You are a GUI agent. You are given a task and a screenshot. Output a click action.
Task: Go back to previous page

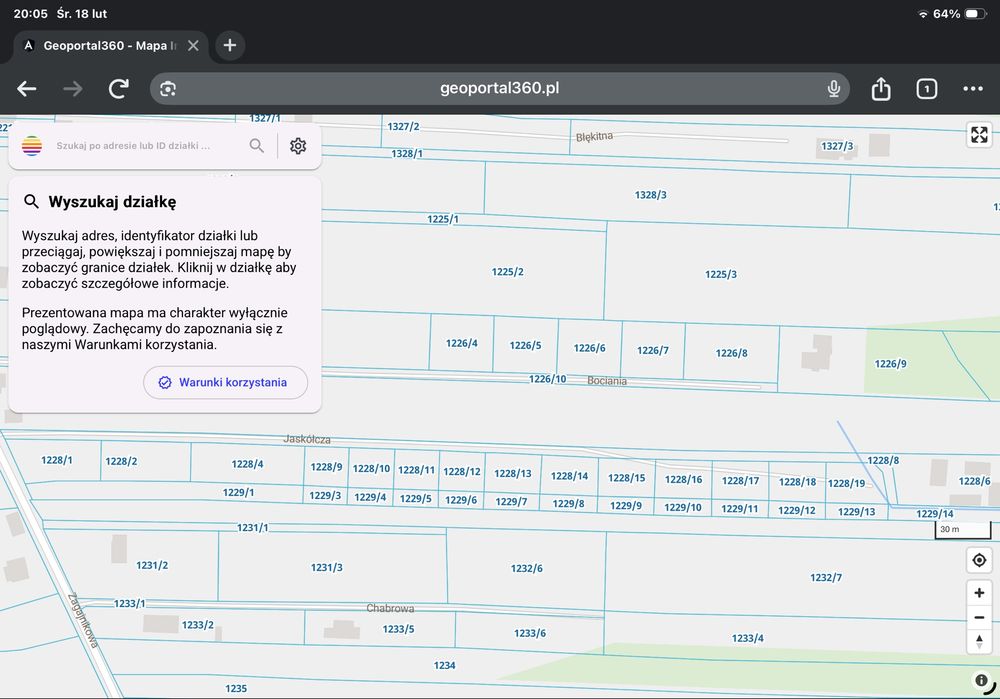(26, 89)
